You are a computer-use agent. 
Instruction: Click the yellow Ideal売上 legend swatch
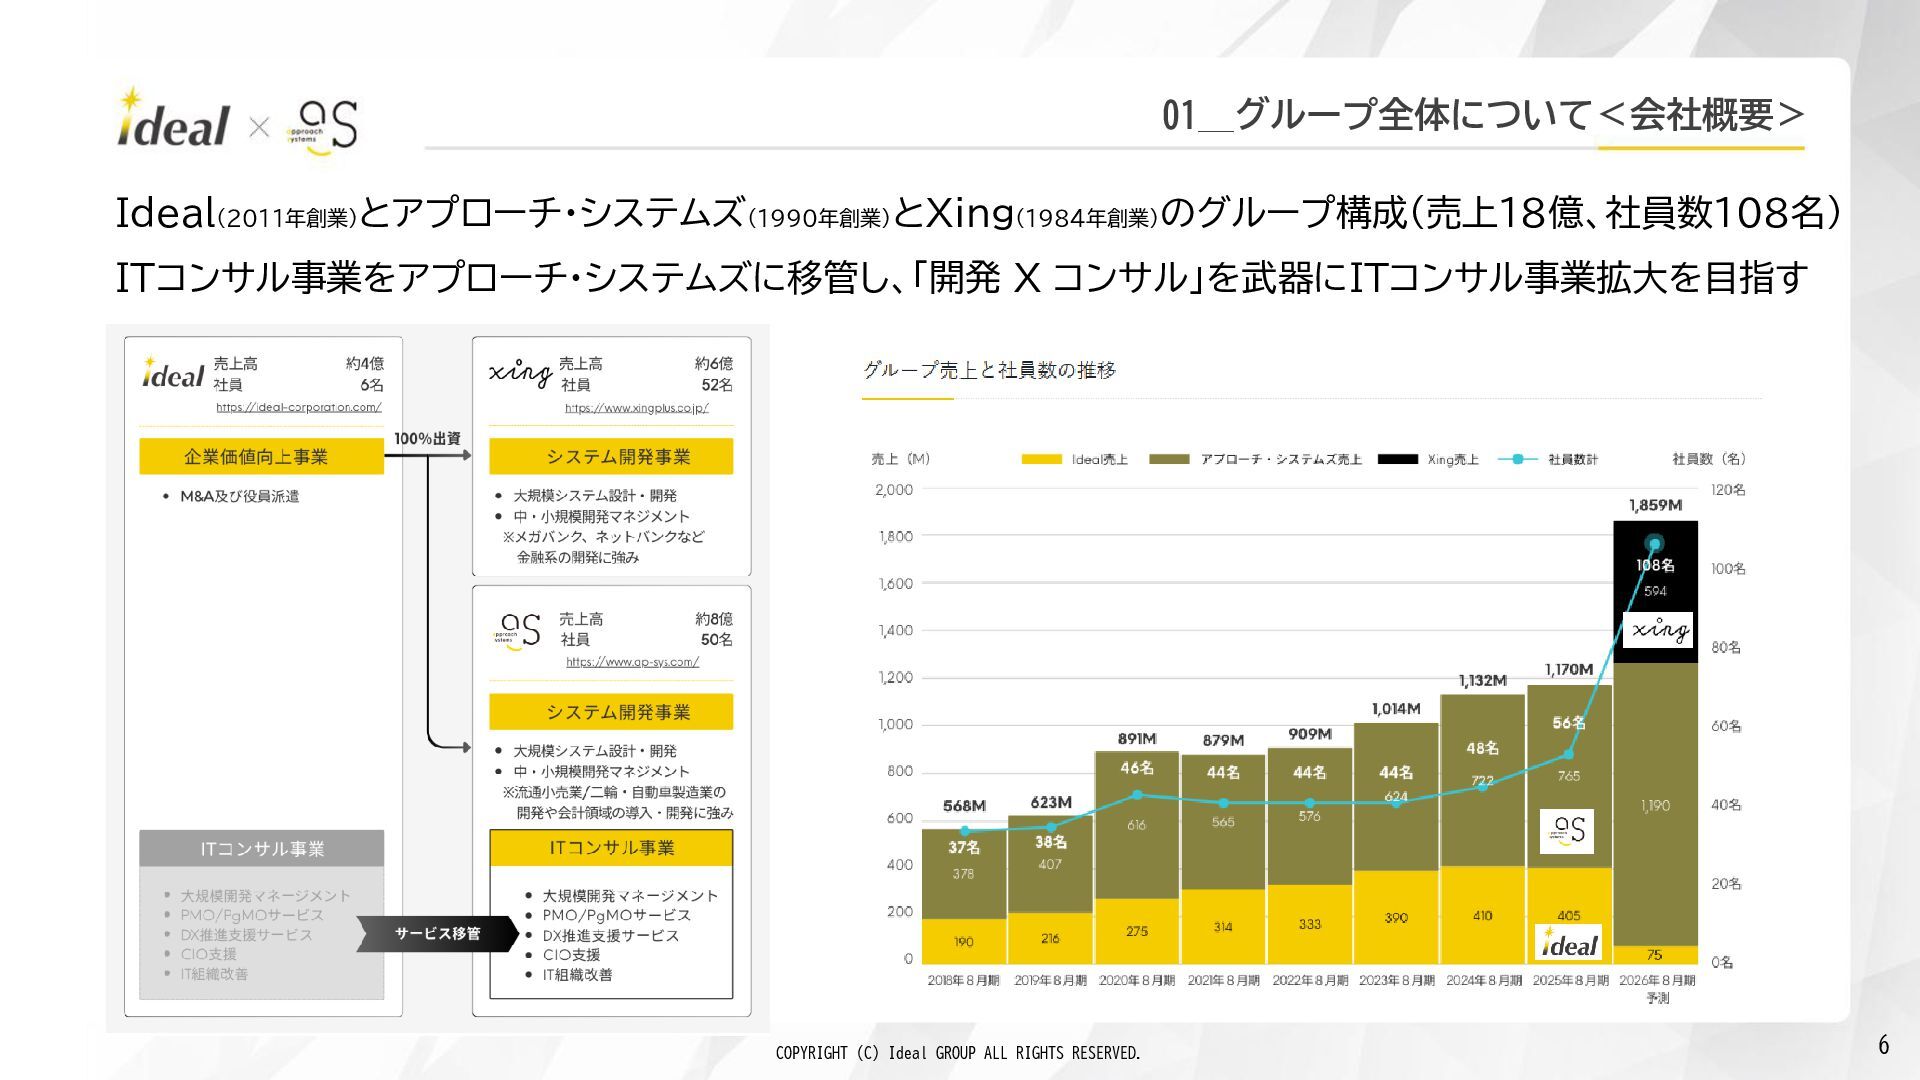pyautogui.click(x=1041, y=460)
